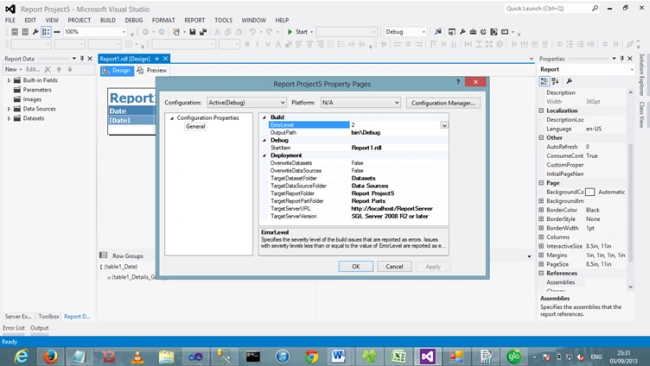Click the New button in Report Data

pyautogui.click(x=13, y=70)
